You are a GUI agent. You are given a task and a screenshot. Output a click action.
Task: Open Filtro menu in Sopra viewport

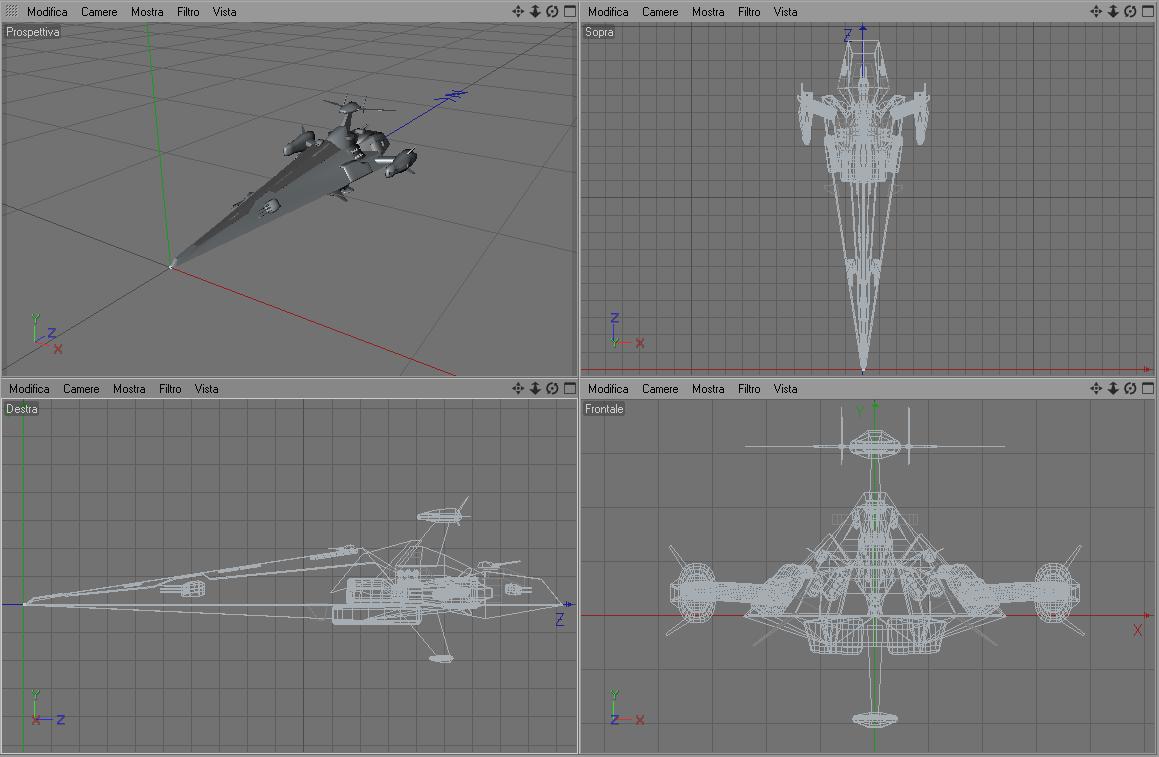pos(749,12)
